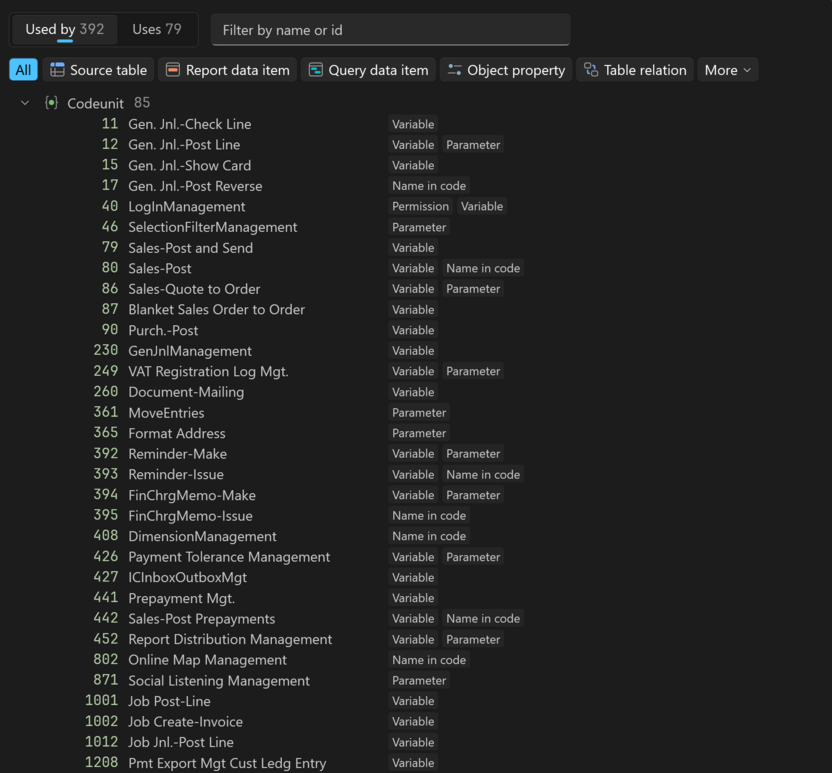The width and height of the screenshot is (832, 773).
Task: Select Reminder-Make codeunit 392
Action: tap(177, 454)
